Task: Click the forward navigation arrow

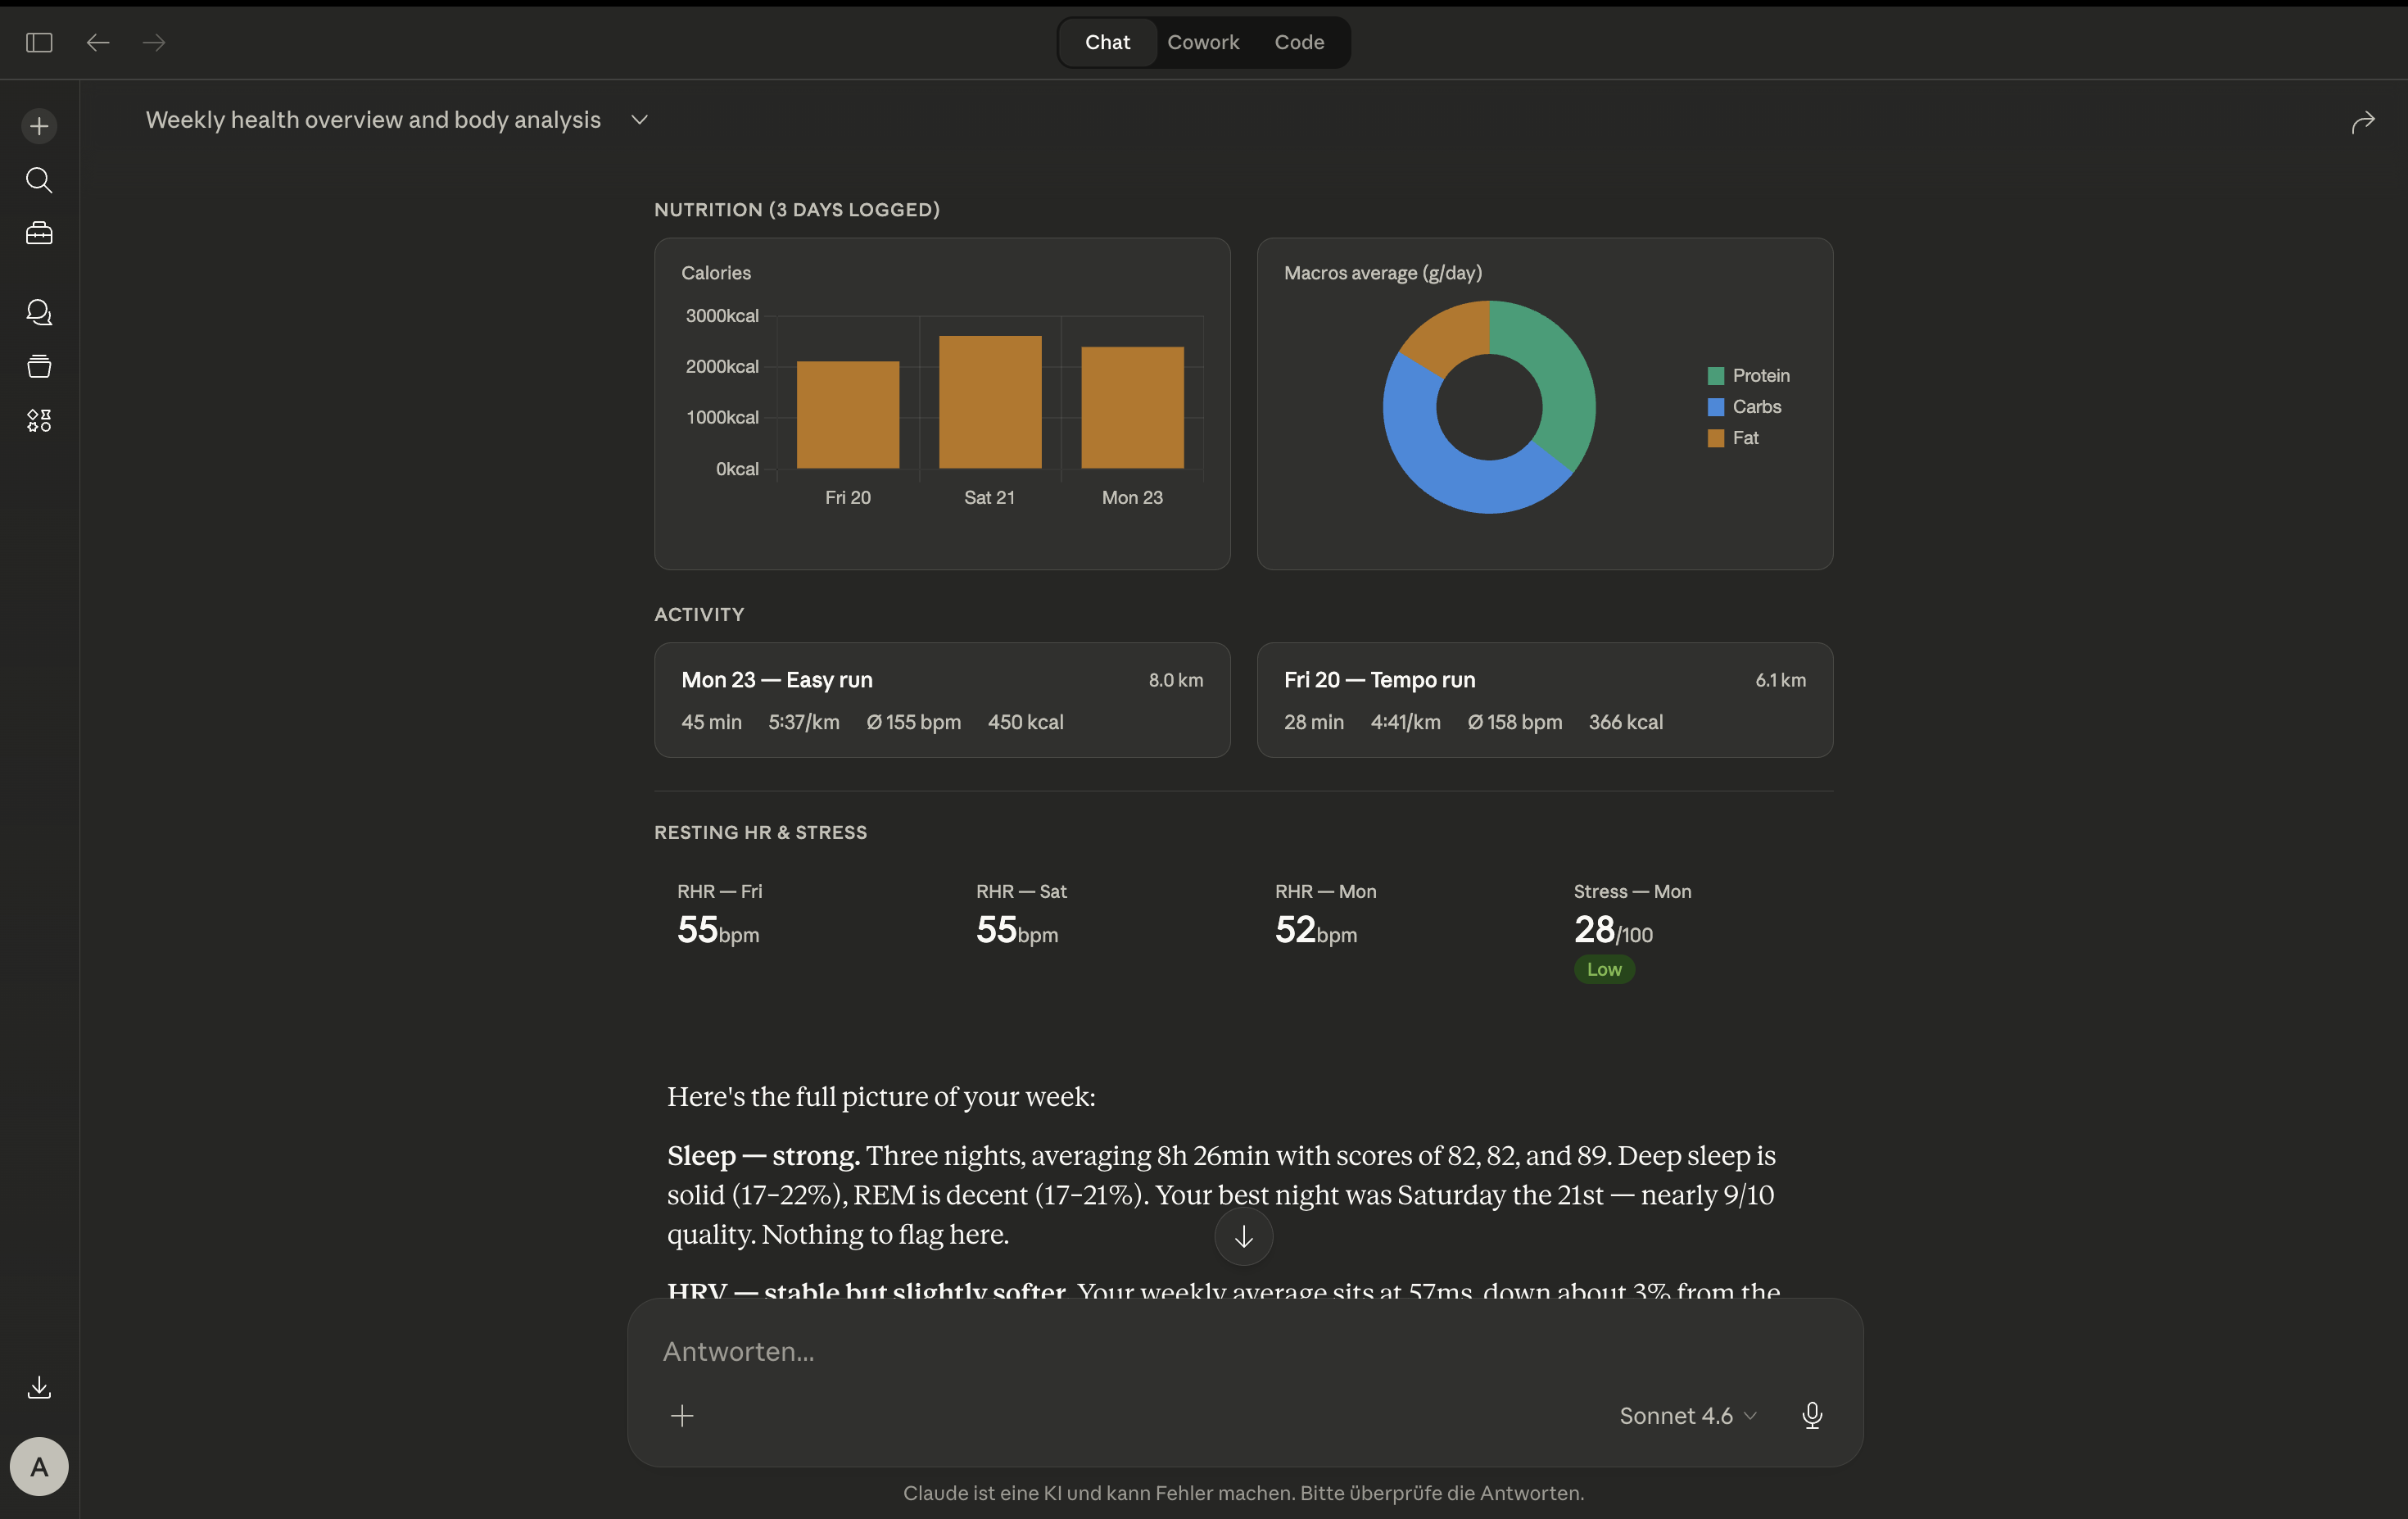Action: pos(154,42)
